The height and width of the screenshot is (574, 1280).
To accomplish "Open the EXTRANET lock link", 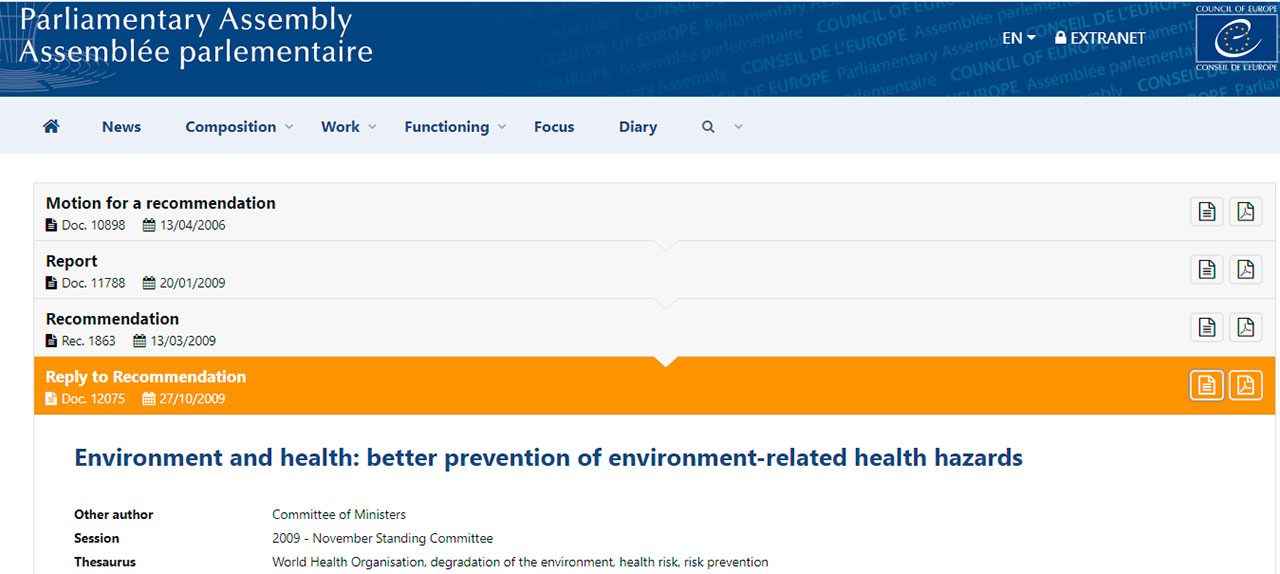I will 1100,38.
